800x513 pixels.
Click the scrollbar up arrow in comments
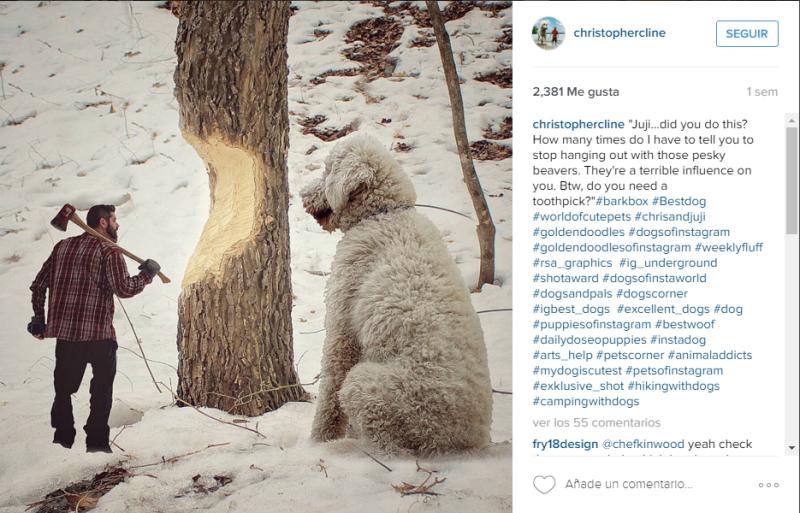pos(792,120)
